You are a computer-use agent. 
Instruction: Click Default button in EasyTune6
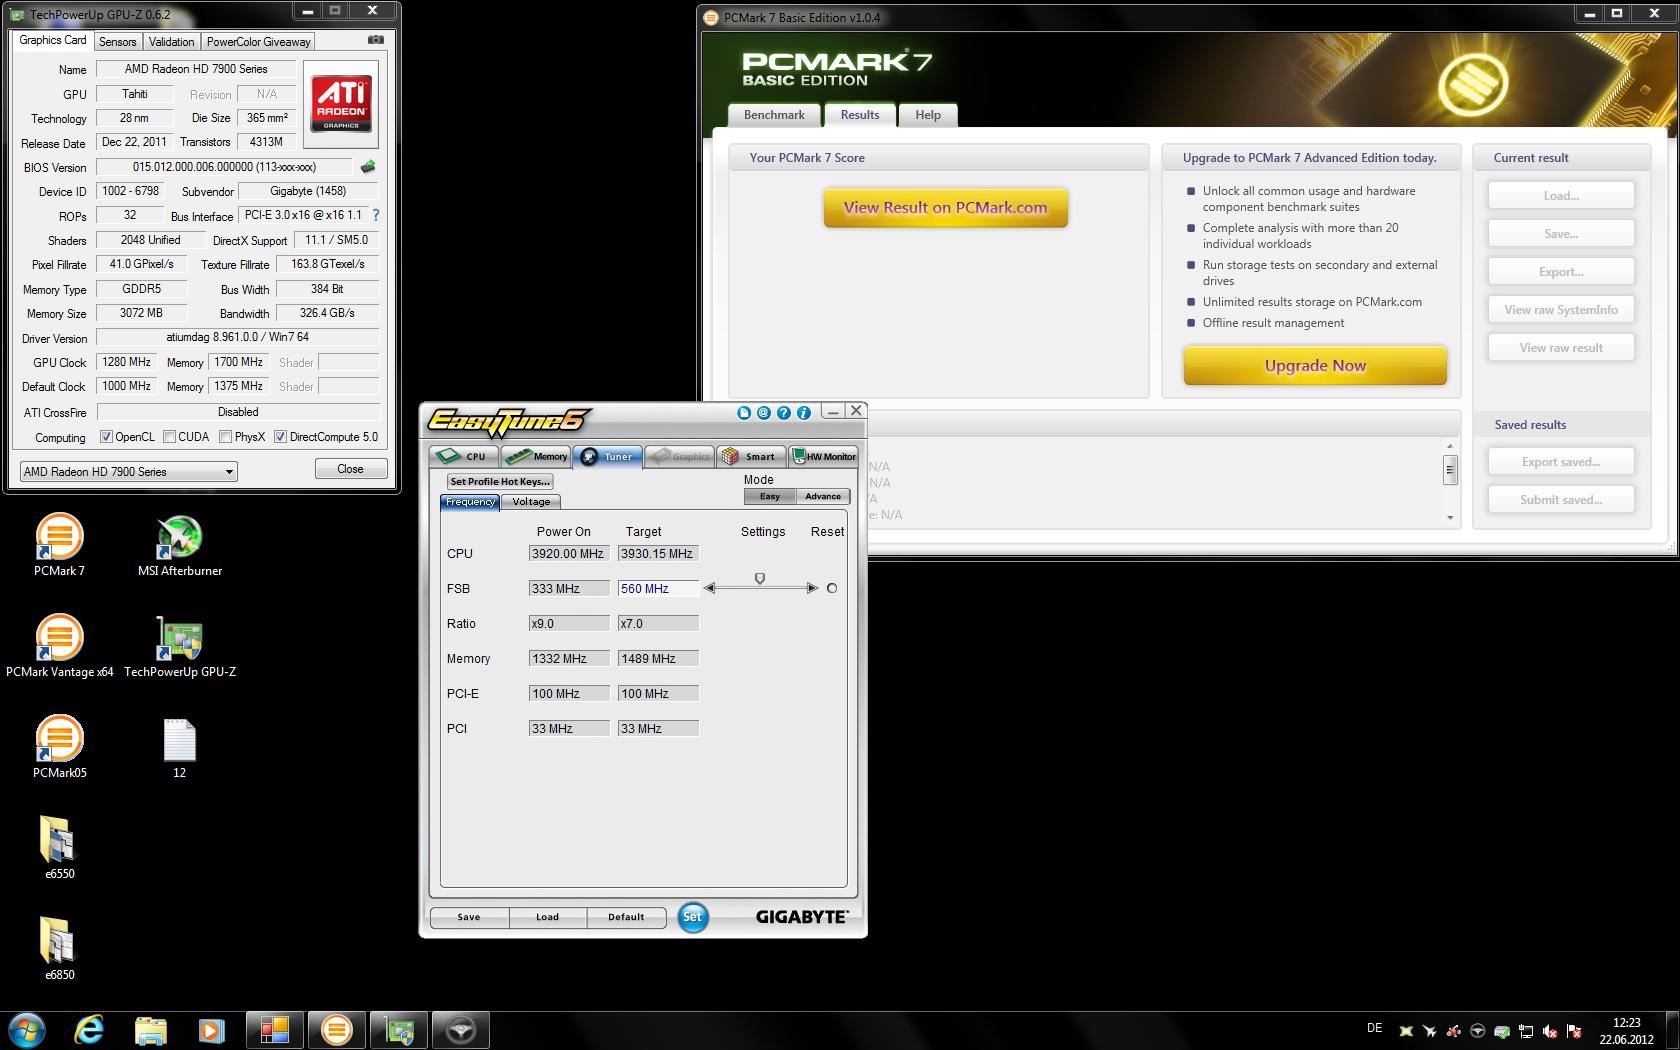coord(626,917)
